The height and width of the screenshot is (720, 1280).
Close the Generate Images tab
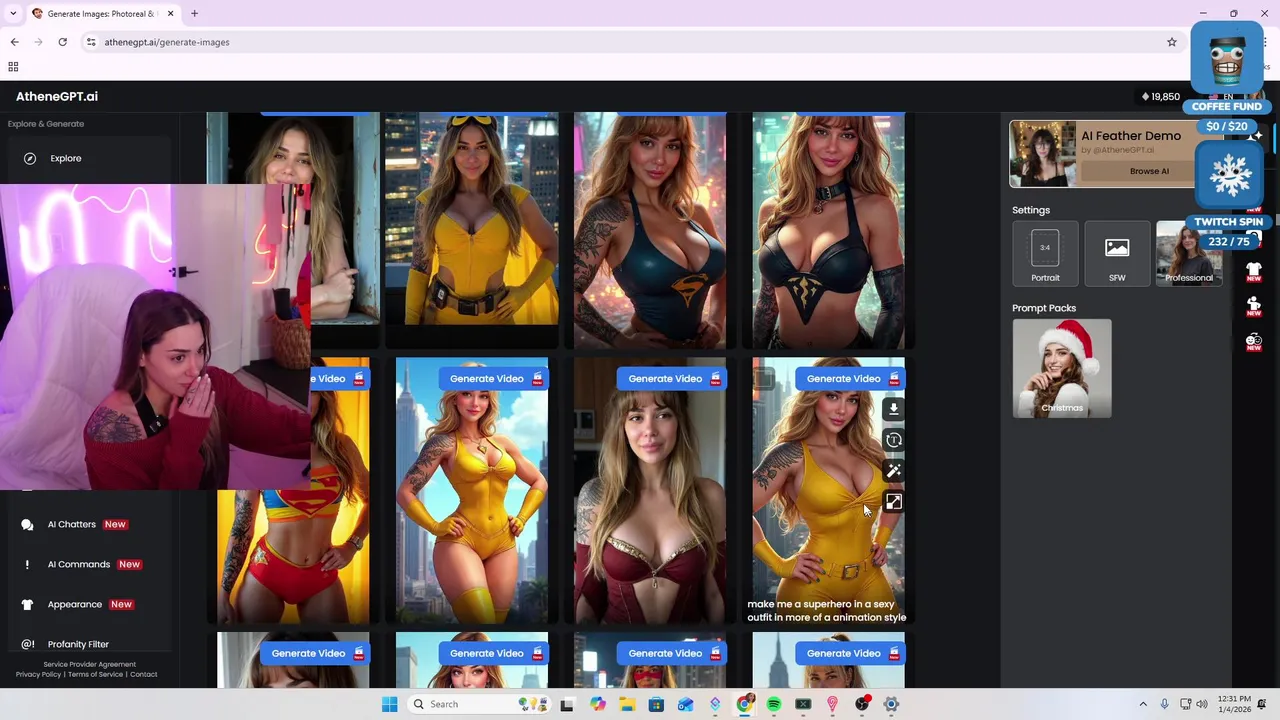pos(170,13)
